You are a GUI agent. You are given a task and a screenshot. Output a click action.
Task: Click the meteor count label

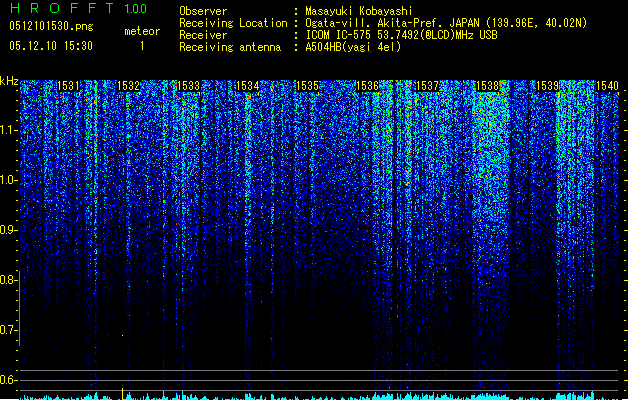pos(142,31)
